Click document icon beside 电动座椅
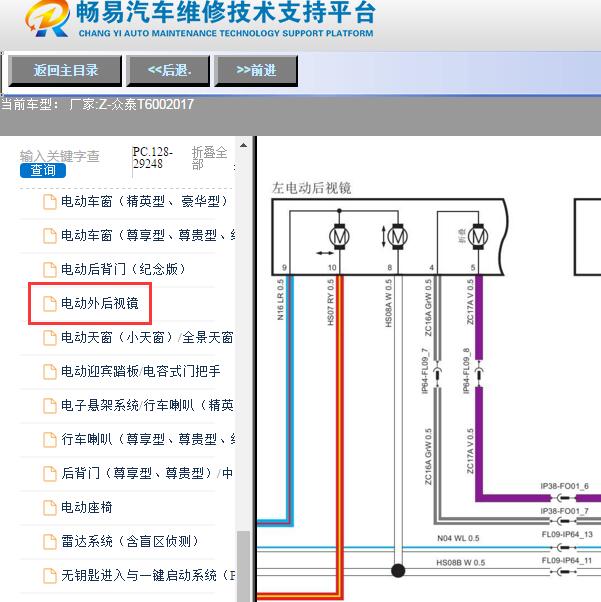 point(50,508)
